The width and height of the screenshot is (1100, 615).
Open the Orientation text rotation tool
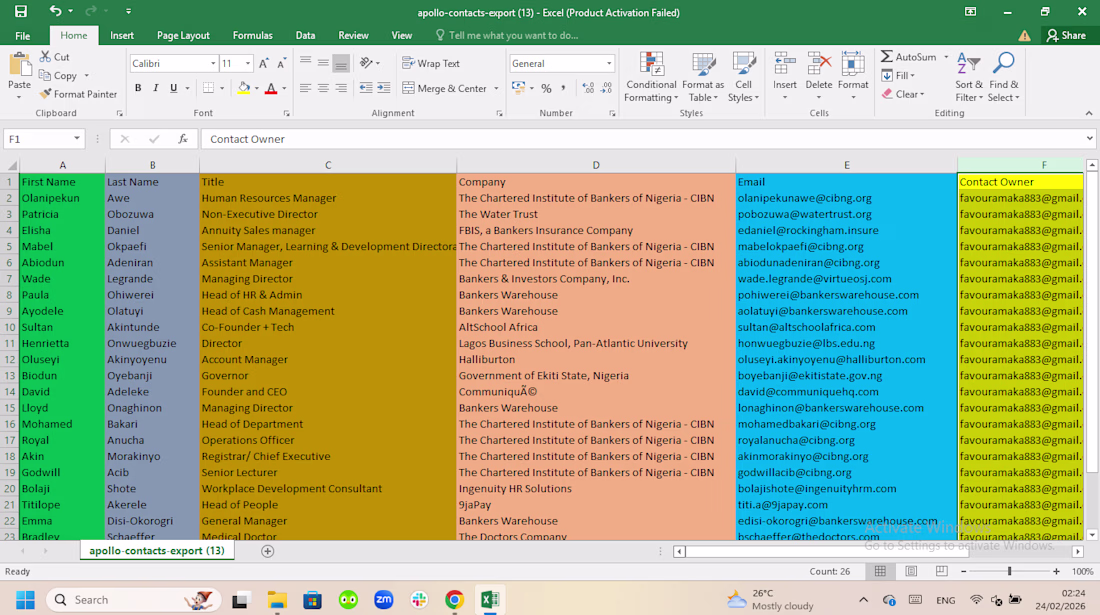[366, 63]
